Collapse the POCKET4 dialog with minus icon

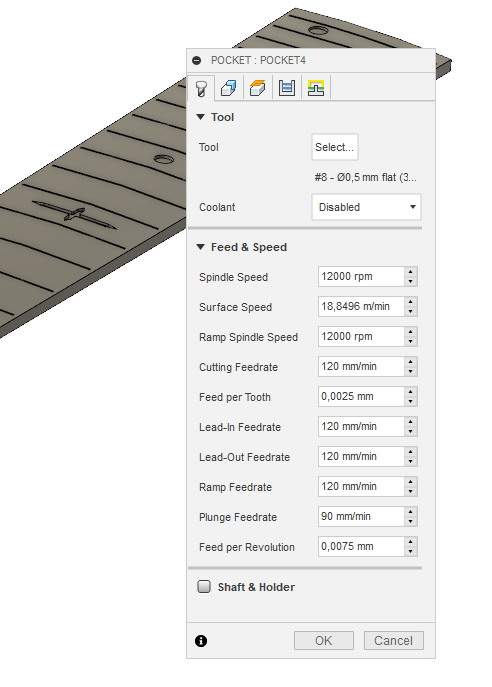coord(197,60)
